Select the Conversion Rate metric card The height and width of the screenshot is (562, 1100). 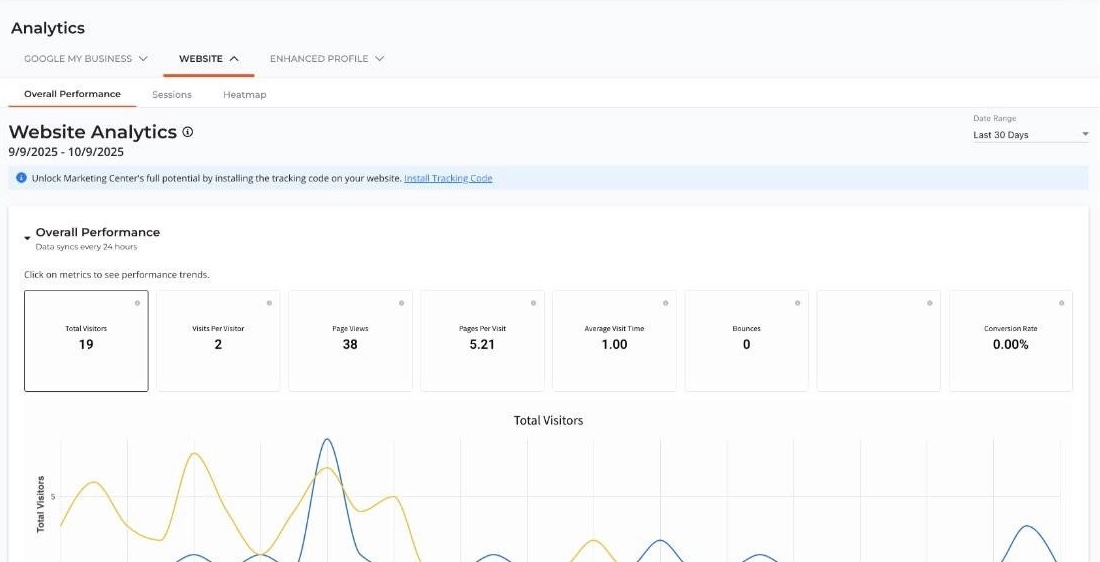(x=1010, y=340)
